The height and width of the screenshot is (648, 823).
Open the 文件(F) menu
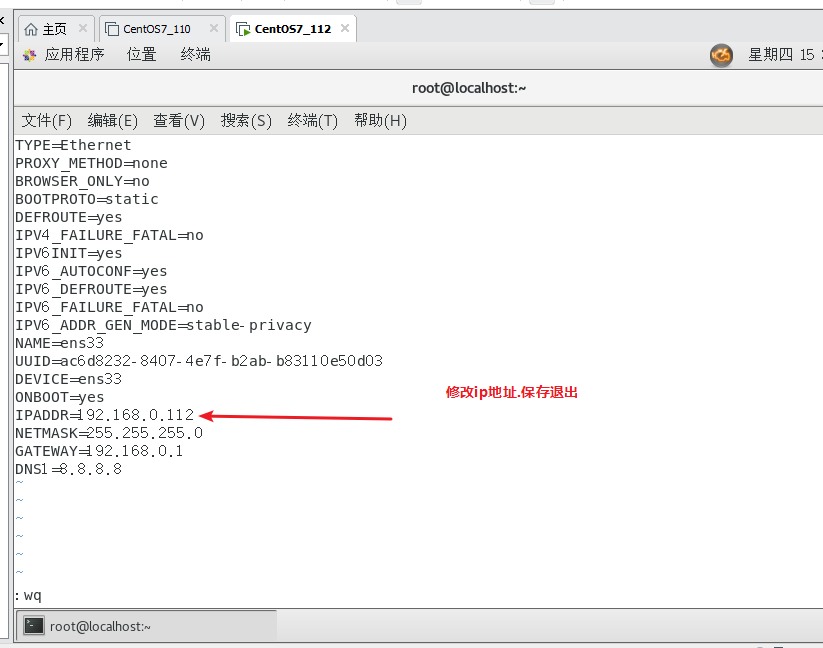(46, 121)
